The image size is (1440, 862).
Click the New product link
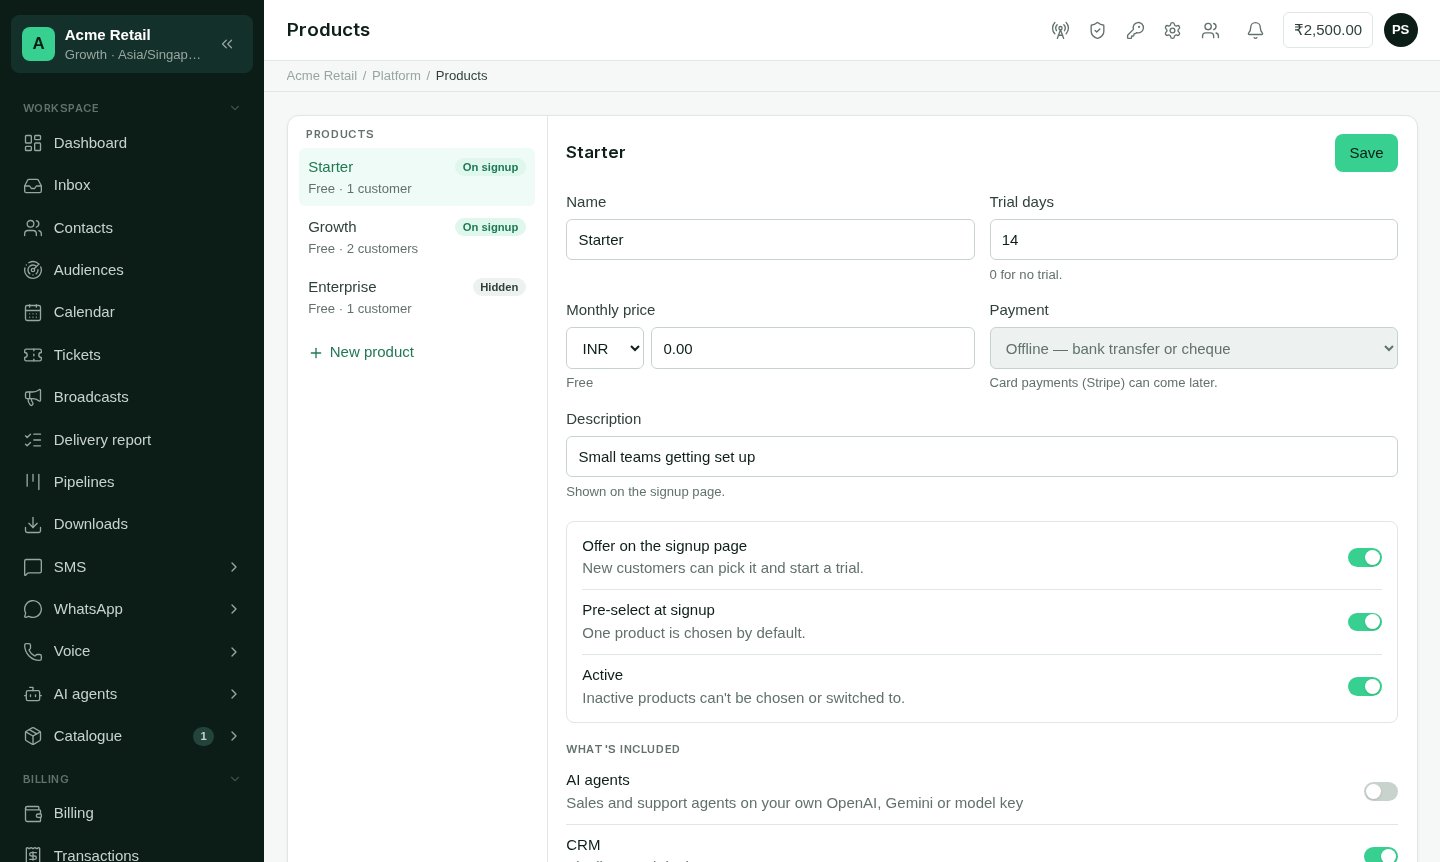coord(361,352)
